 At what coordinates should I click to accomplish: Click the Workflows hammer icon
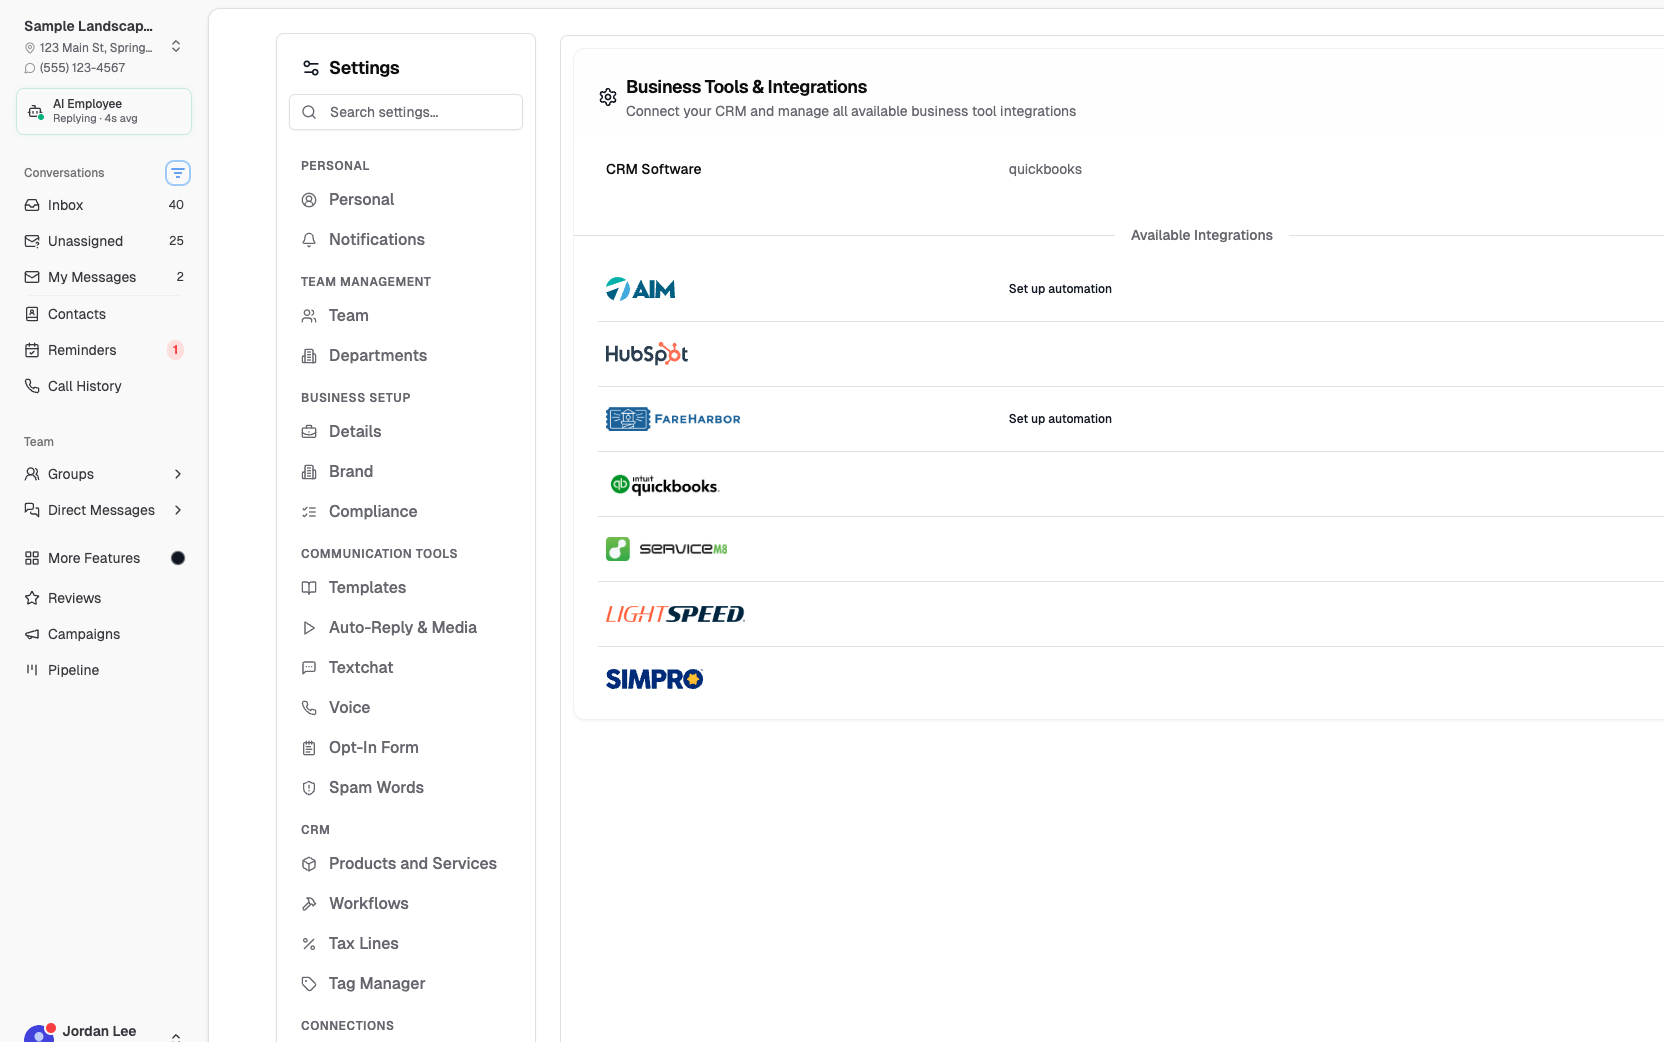[x=309, y=904]
